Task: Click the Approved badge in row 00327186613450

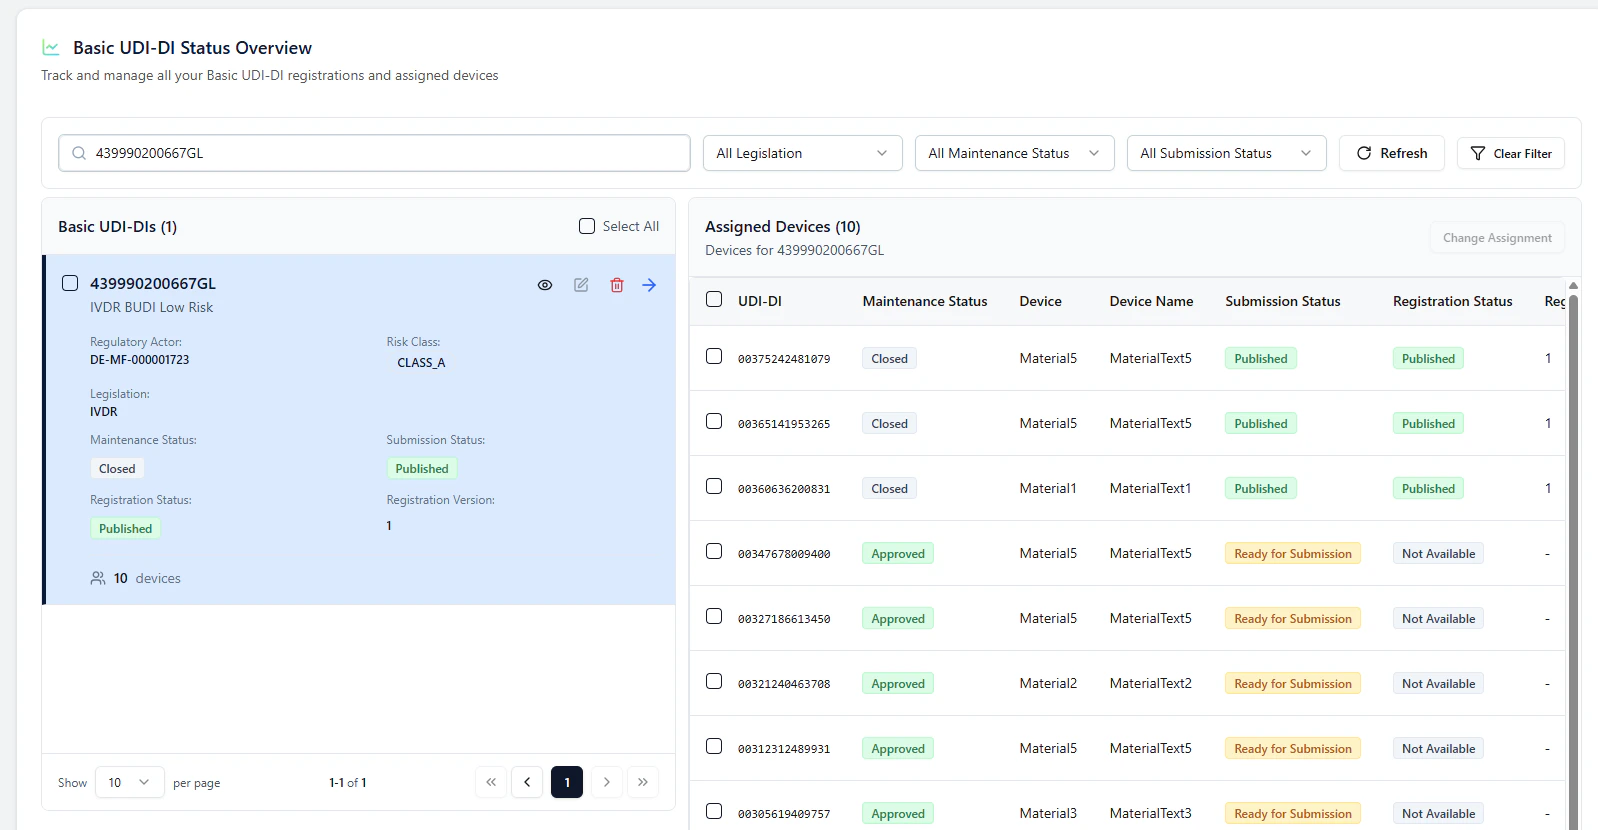Action: tap(898, 618)
